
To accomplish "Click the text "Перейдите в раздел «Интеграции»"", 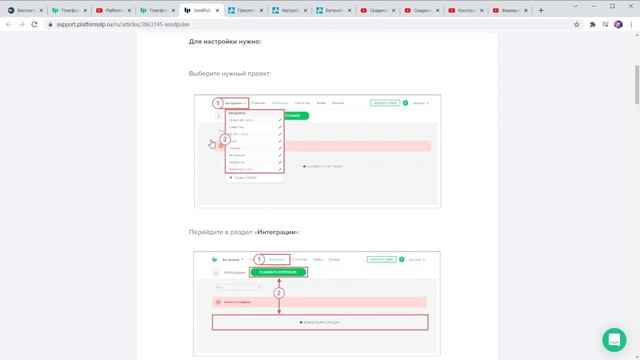I will click(244, 232).
